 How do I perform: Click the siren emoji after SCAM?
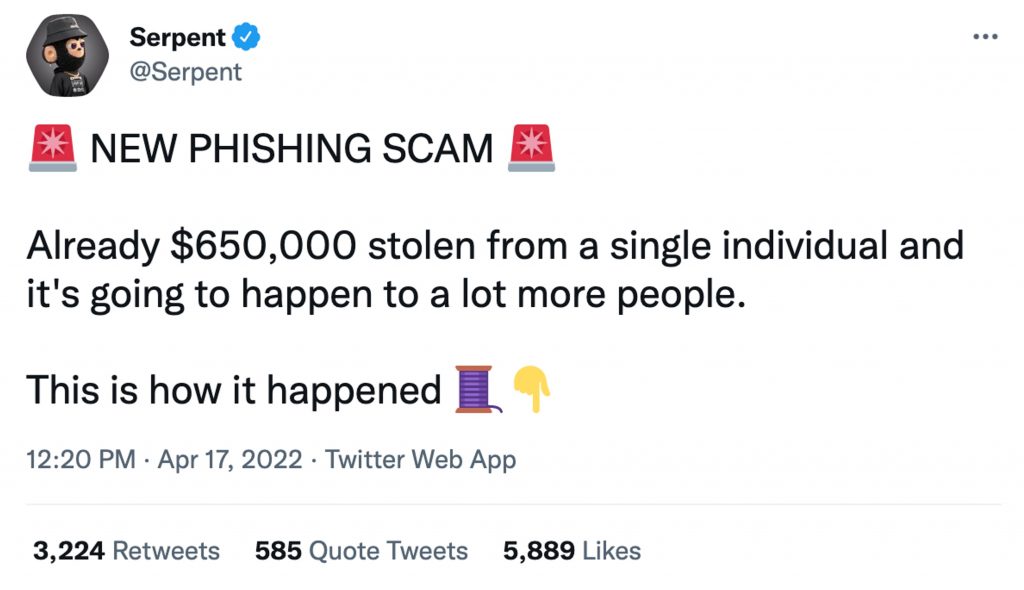click(531, 149)
